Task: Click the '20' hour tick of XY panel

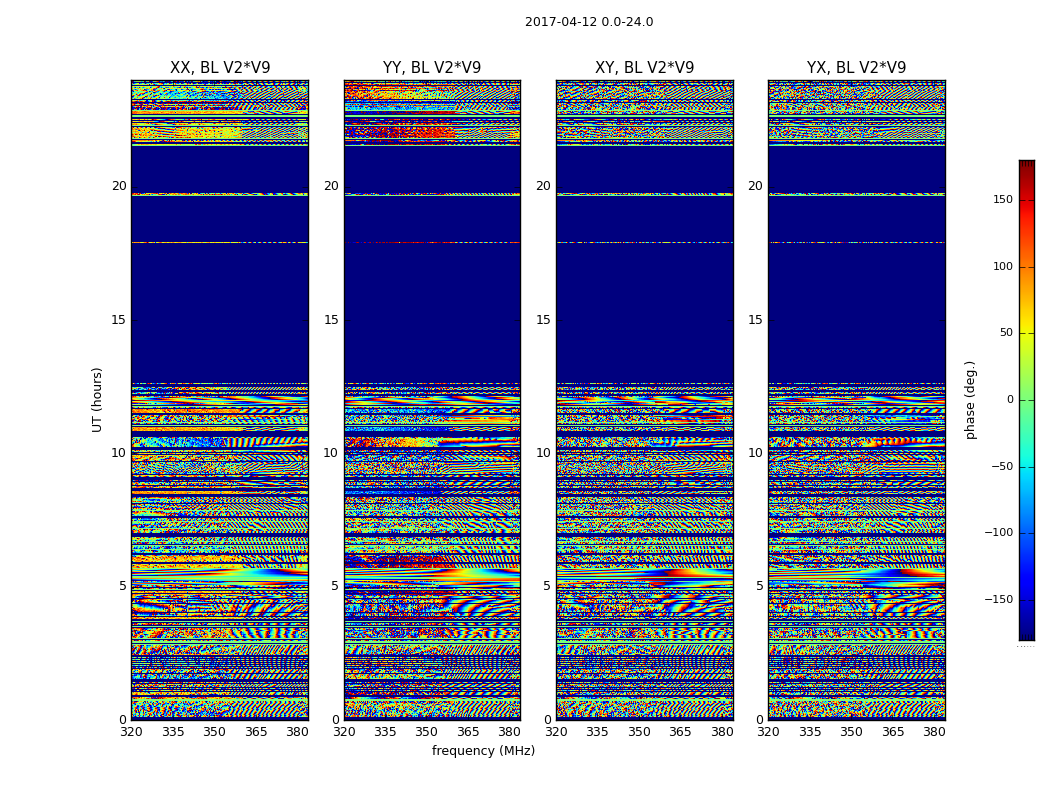Action: coord(544,185)
